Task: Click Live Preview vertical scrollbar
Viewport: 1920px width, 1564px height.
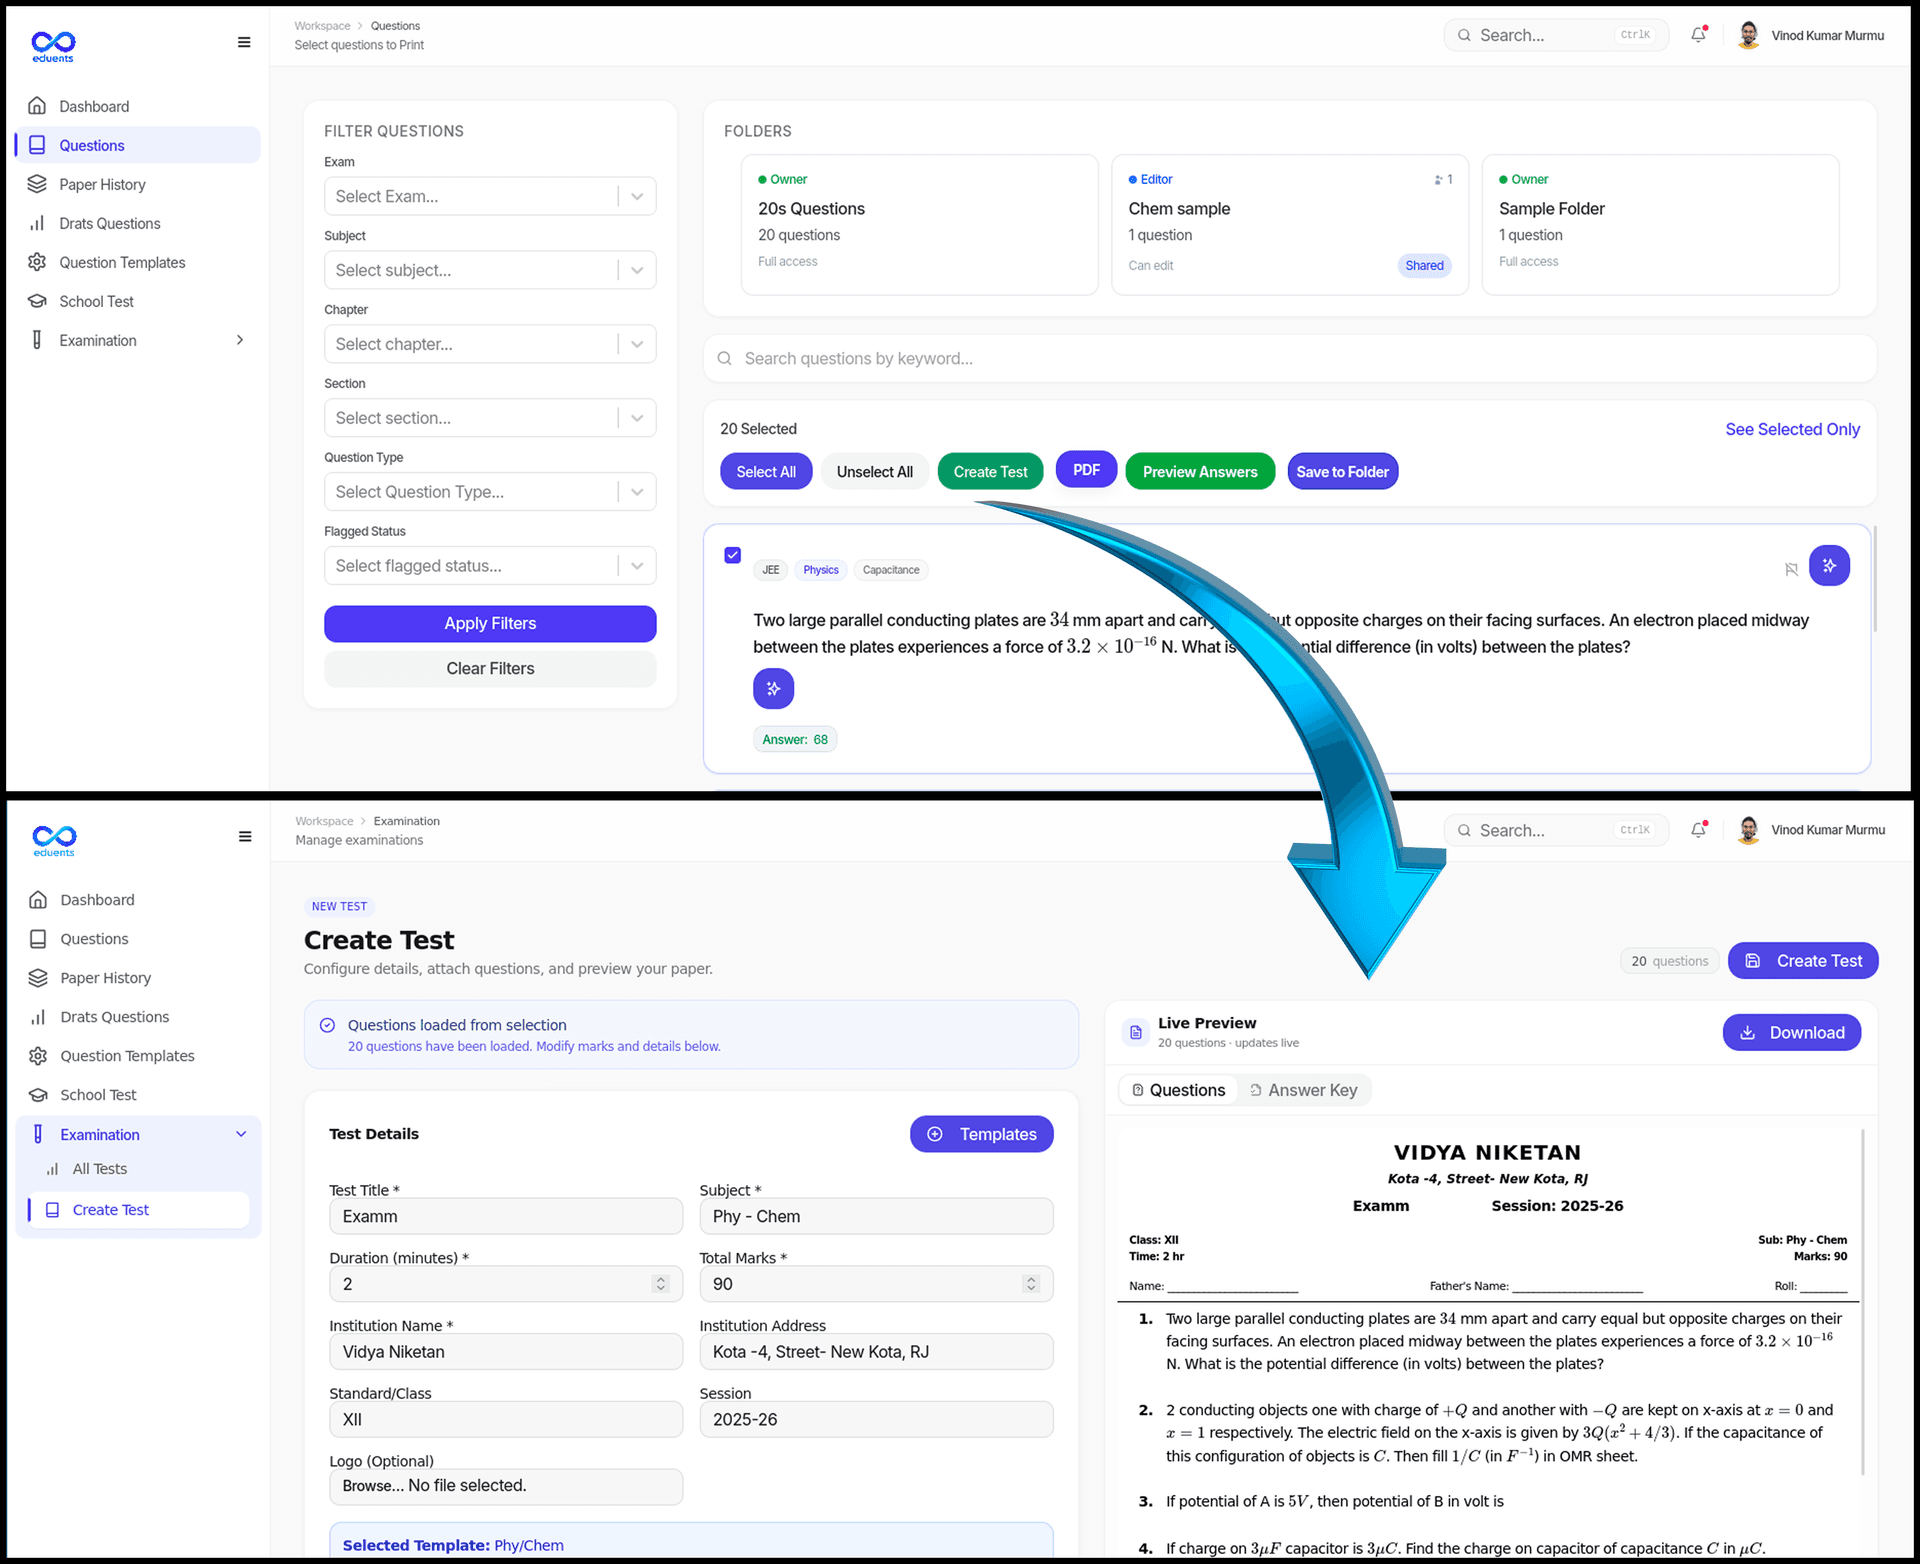Action: click(x=1863, y=1300)
